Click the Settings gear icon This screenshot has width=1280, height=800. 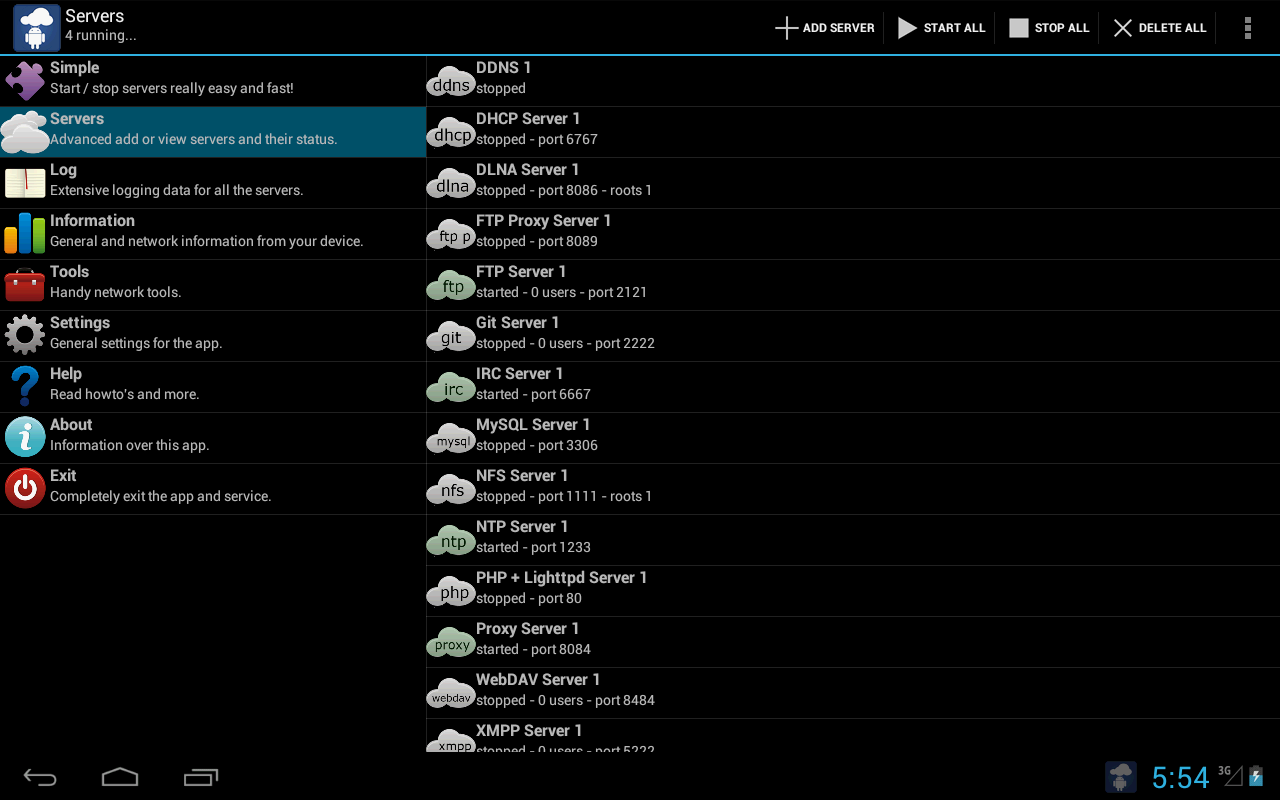click(x=25, y=335)
